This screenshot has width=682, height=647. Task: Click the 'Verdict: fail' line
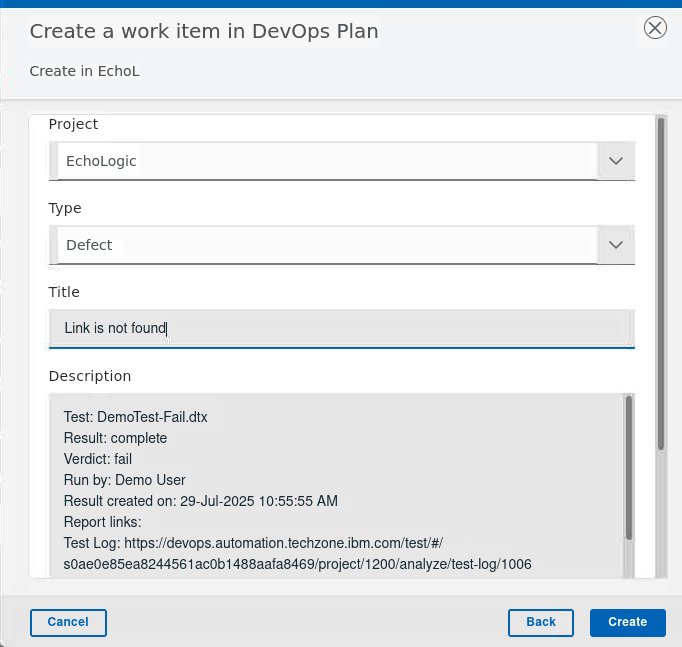(97, 459)
